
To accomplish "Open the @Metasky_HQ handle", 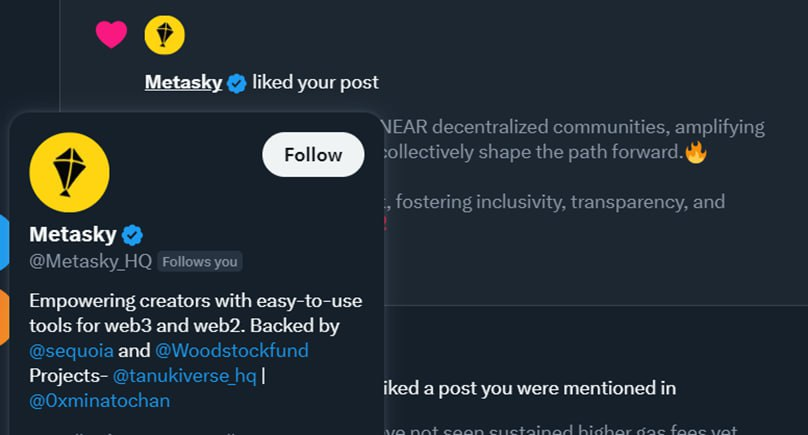I will pos(90,262).
